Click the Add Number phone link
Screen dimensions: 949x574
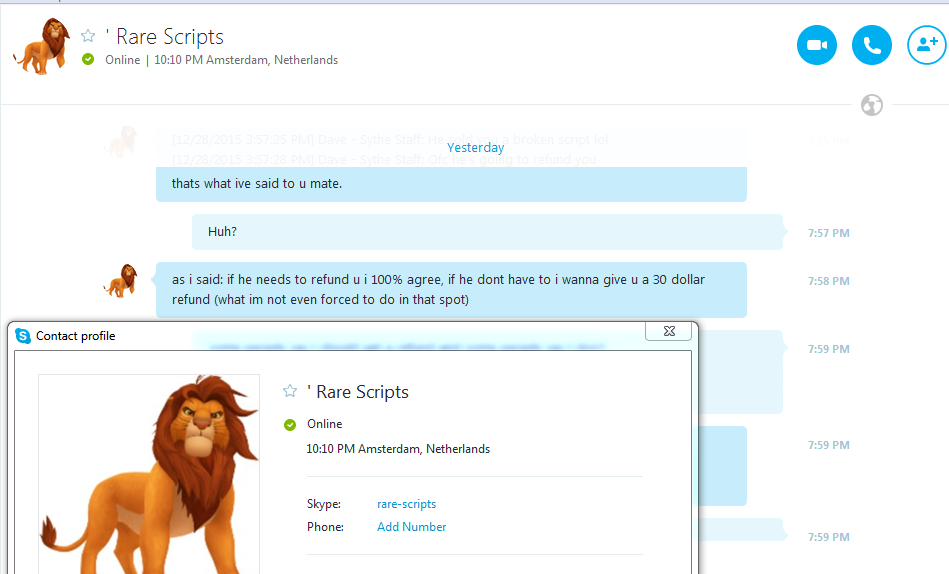point(412,527)
